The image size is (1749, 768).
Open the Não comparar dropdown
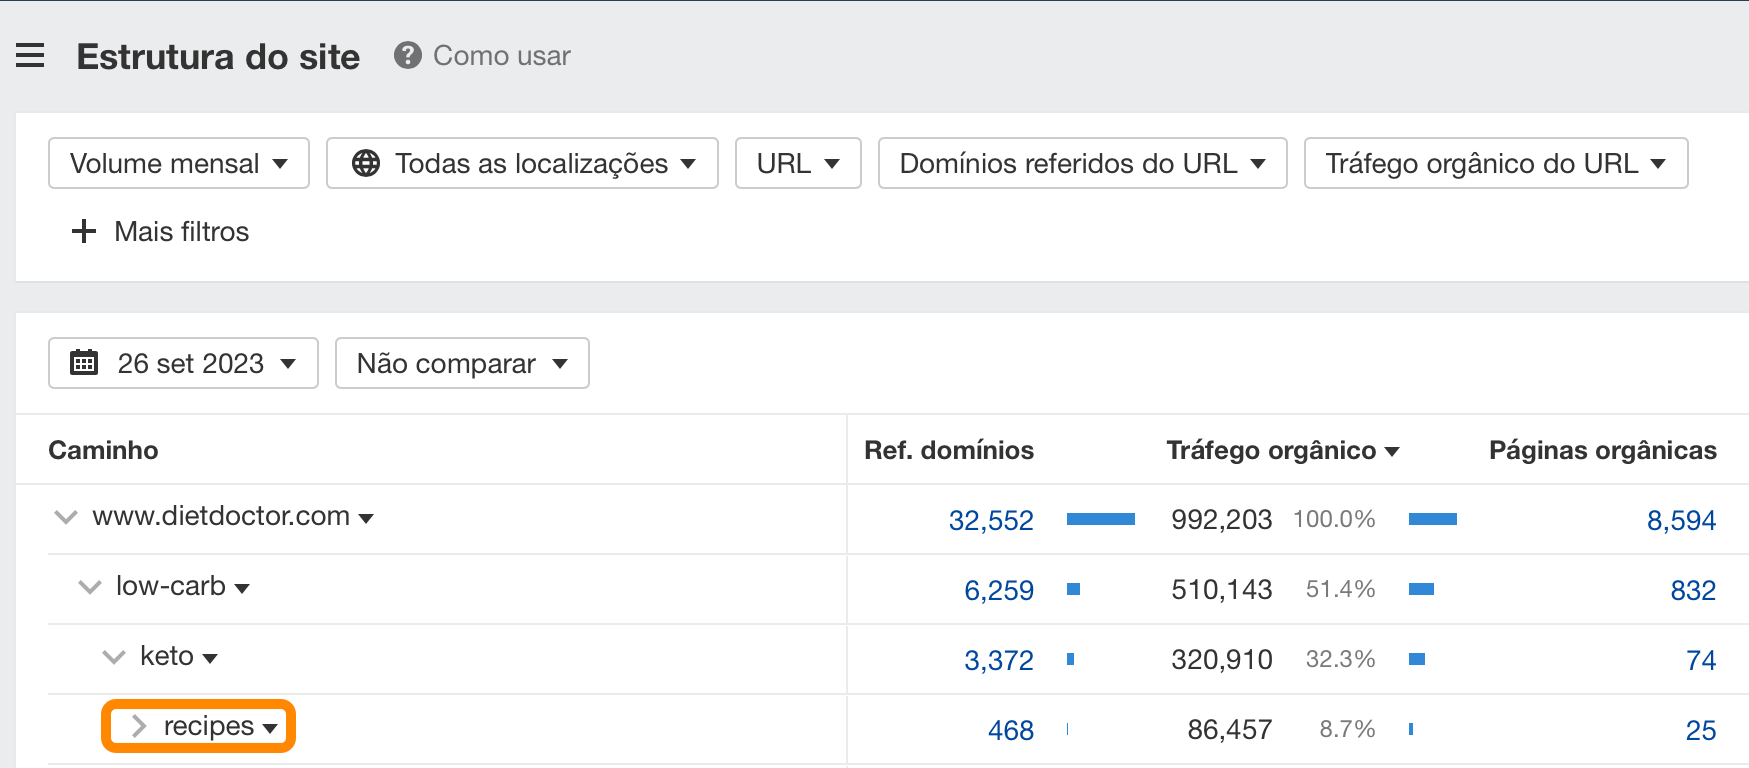pos(461,363)
